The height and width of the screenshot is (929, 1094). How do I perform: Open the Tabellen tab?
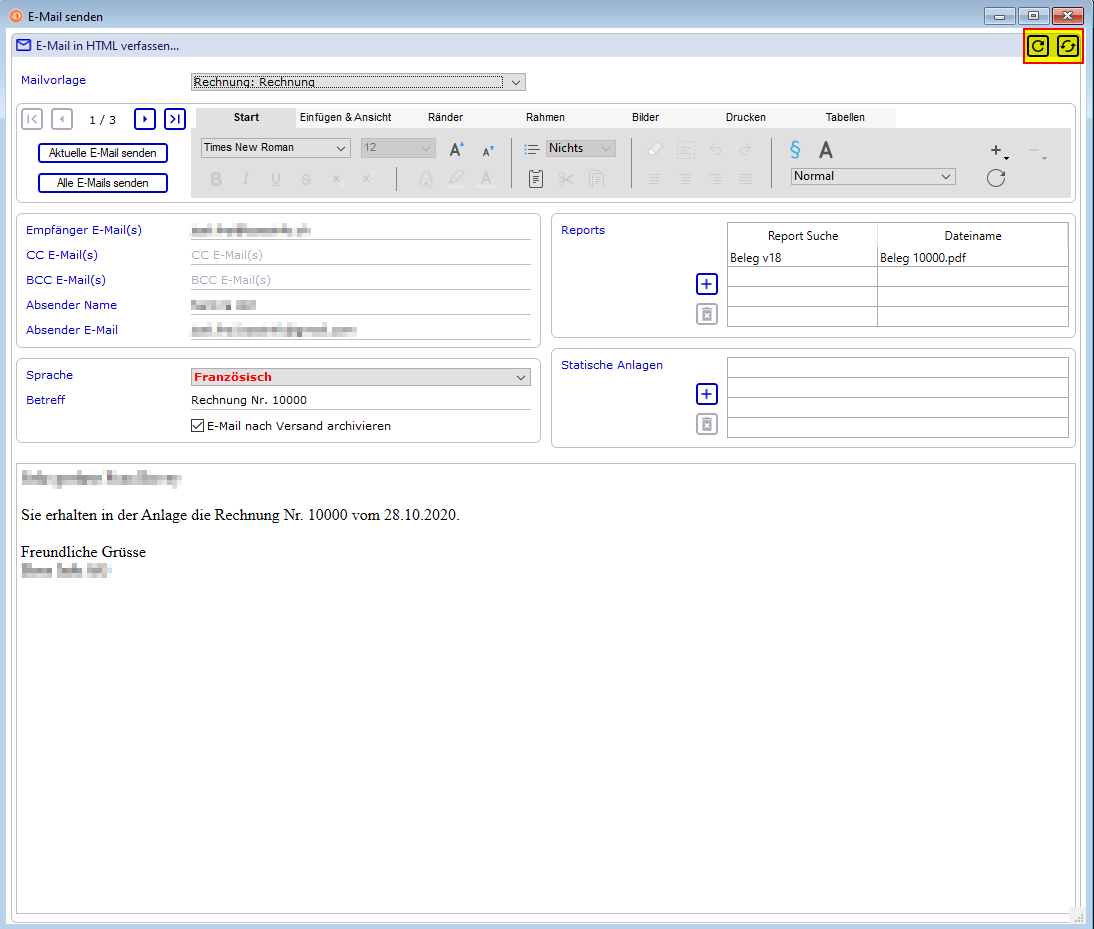point(845,117)
